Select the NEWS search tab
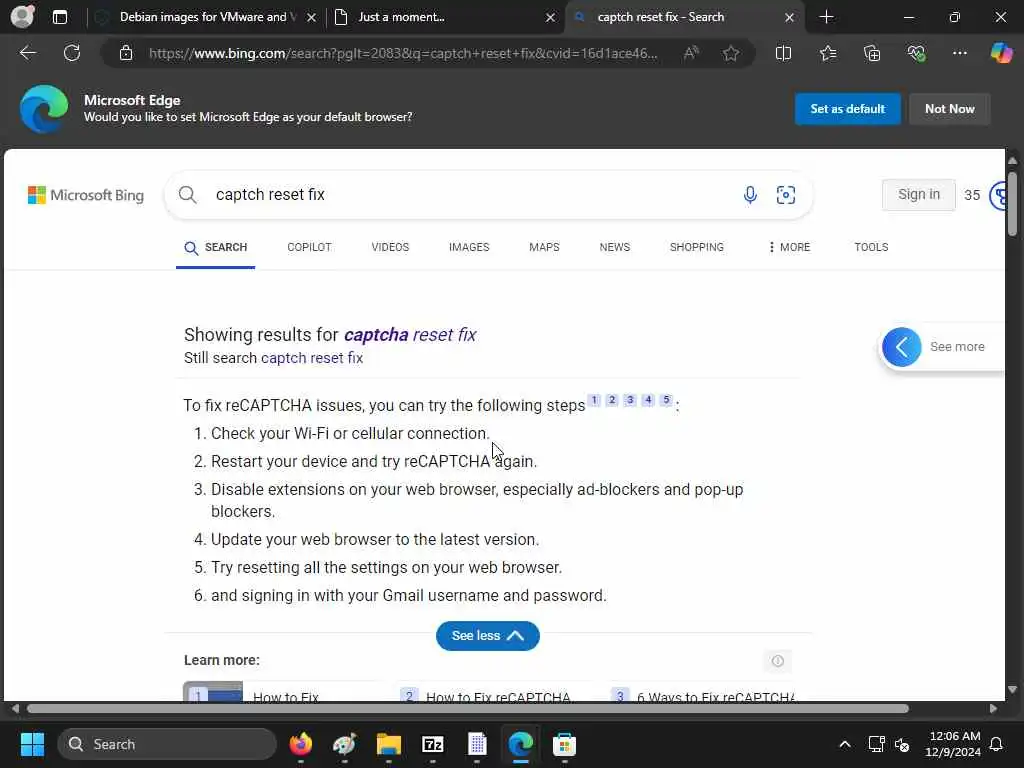This screenshot has width=1024, height=768. pyautogui.click(x=615, y=247)
